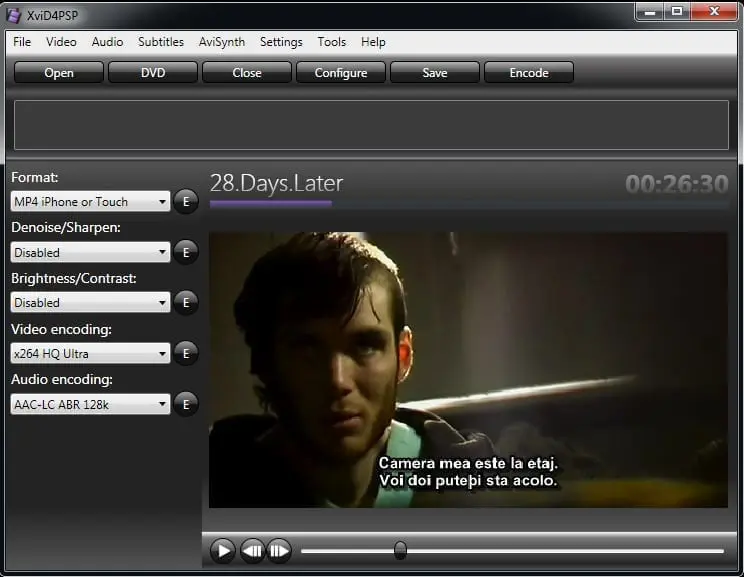Open the File menu
Image resolution: width=744 pixels, height=577 pixels.
coord(22,42)
